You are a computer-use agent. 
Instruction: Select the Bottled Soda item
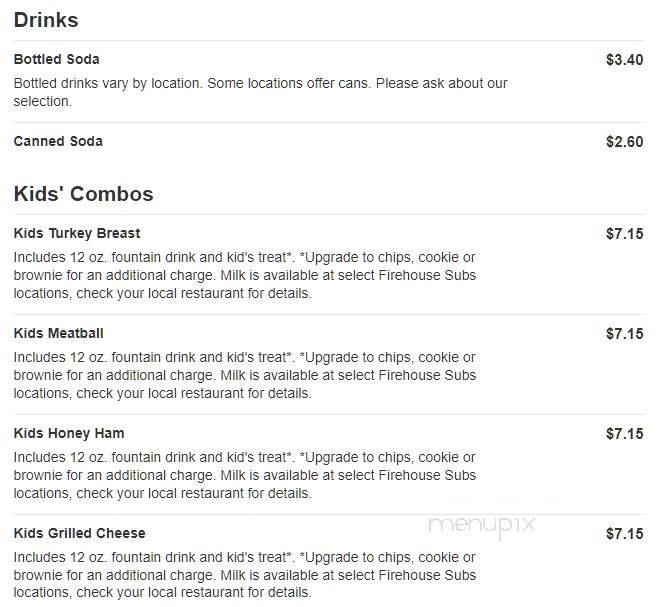pyautogui.click(x=56, y=59)
